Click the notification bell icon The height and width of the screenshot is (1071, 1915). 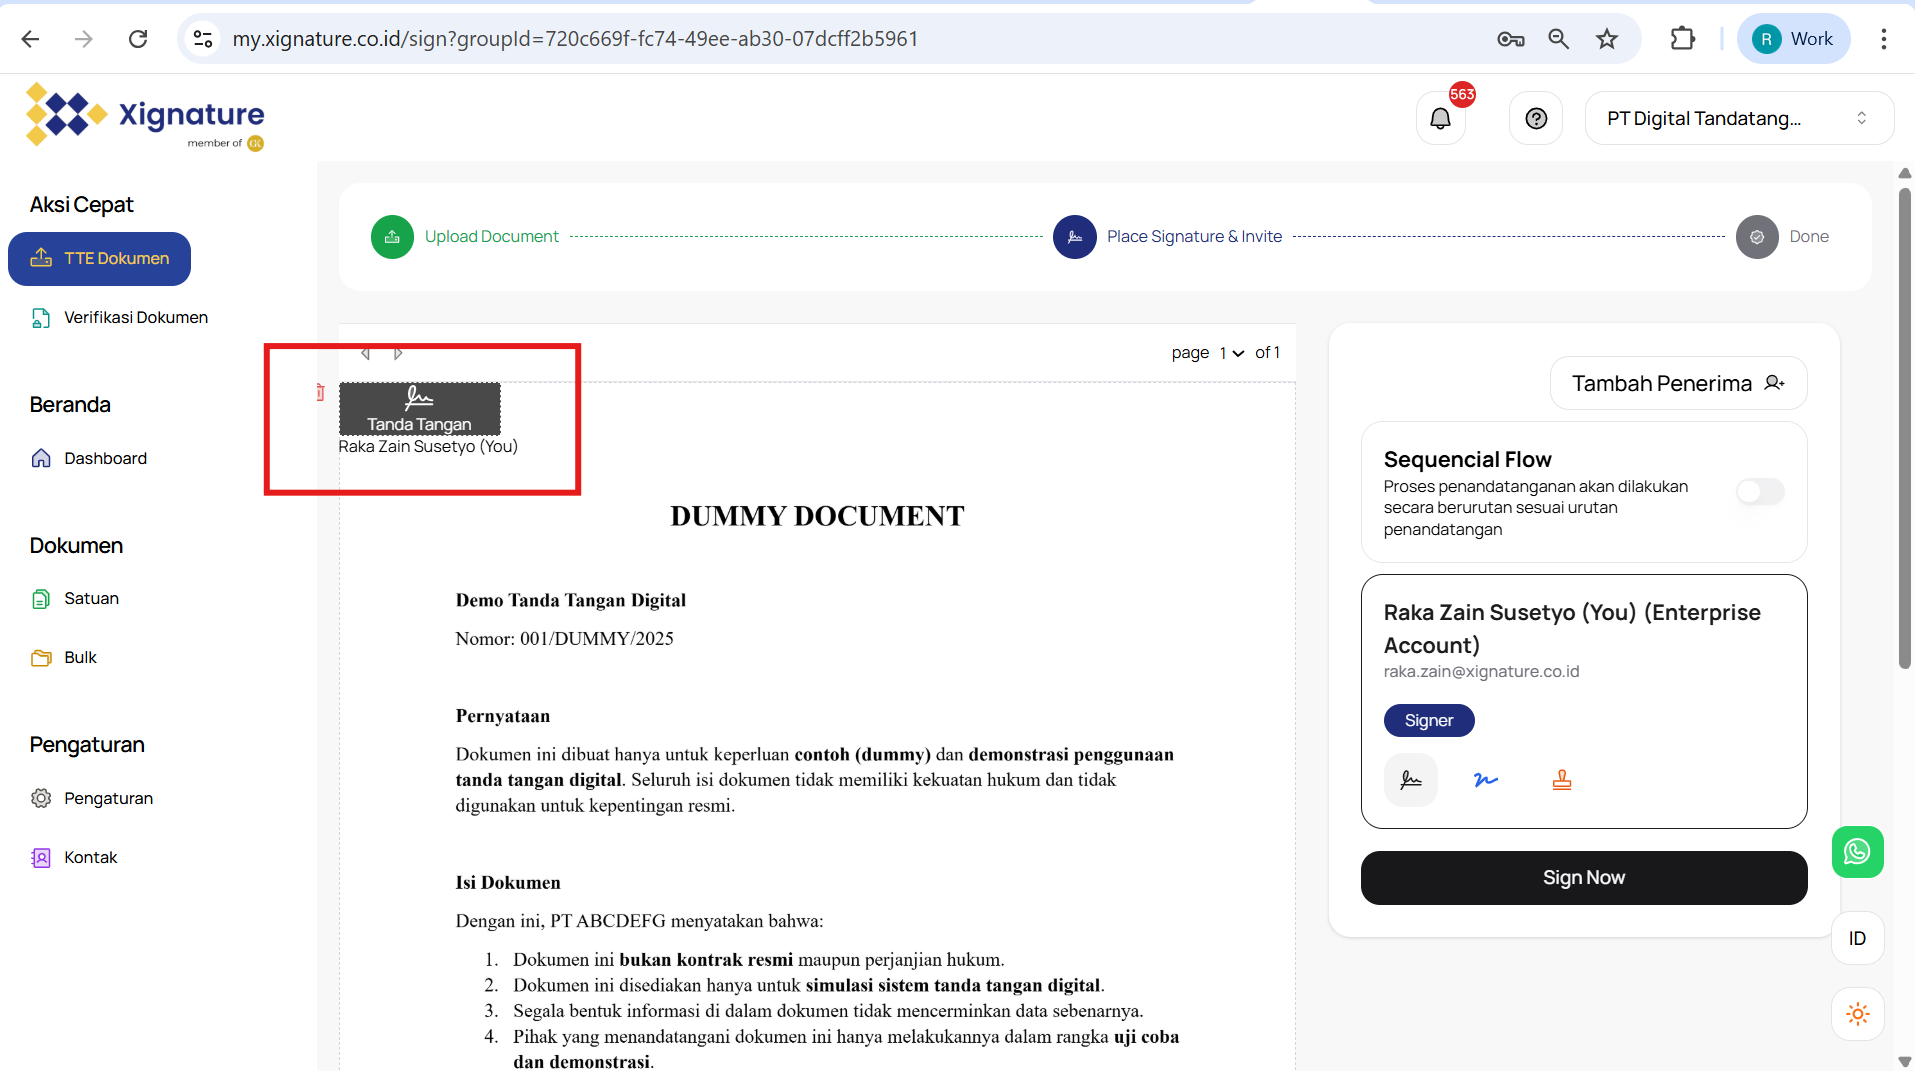[x=1440, y=119]
